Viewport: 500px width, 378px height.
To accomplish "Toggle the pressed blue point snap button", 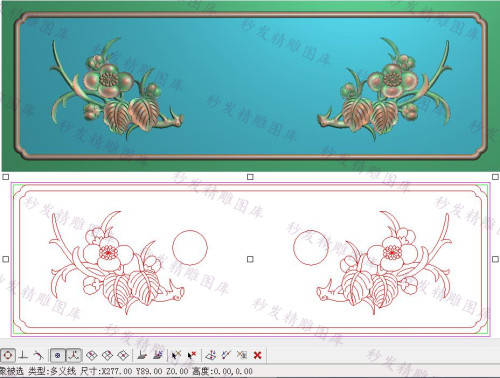I will [x=57, y=355].
